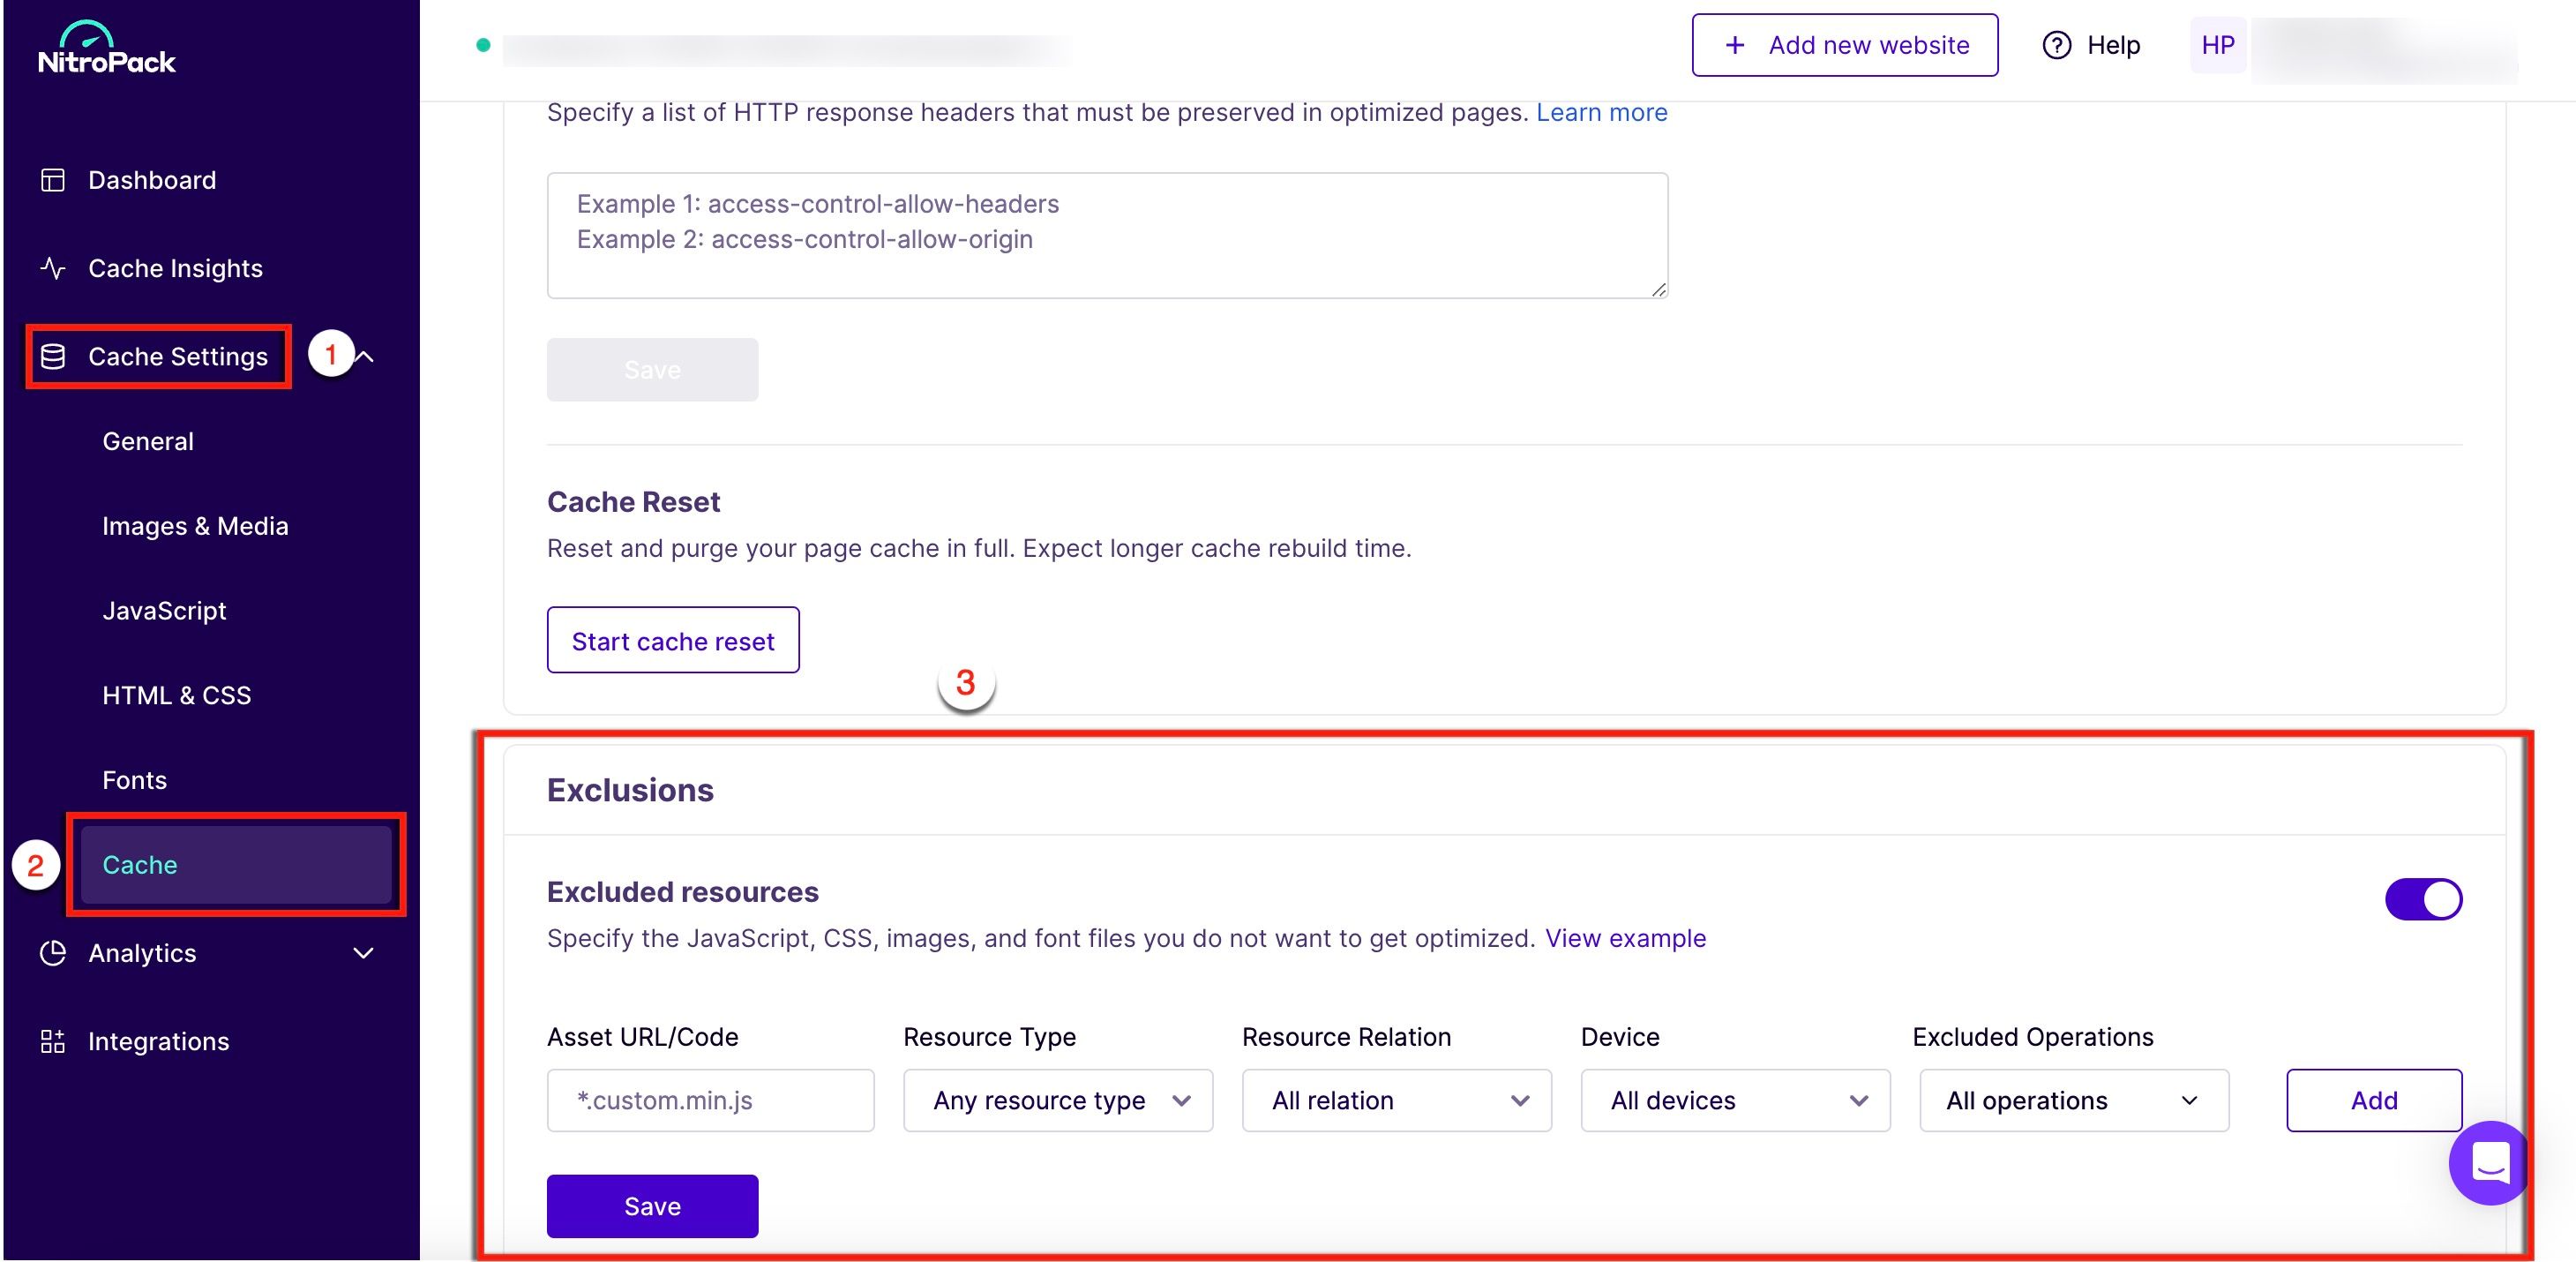
Task: Click the NitroPack logo
Action: pos(106,48)
